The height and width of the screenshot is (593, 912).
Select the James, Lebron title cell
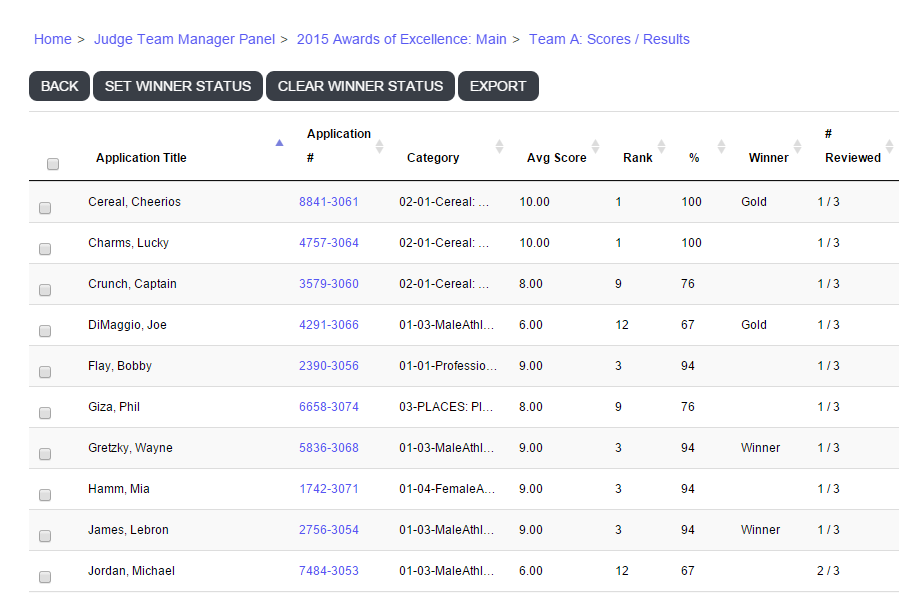(129, 530)
